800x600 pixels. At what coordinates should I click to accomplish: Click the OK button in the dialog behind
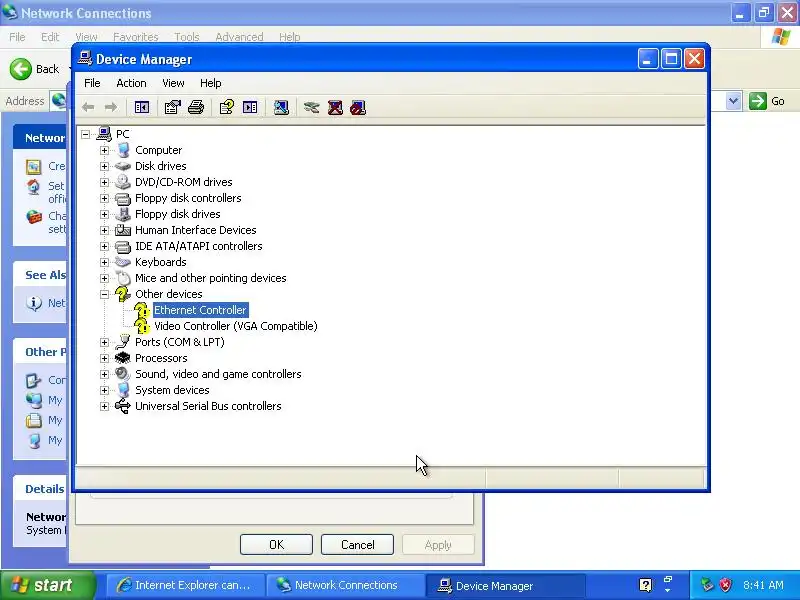(x=276, y=544)
